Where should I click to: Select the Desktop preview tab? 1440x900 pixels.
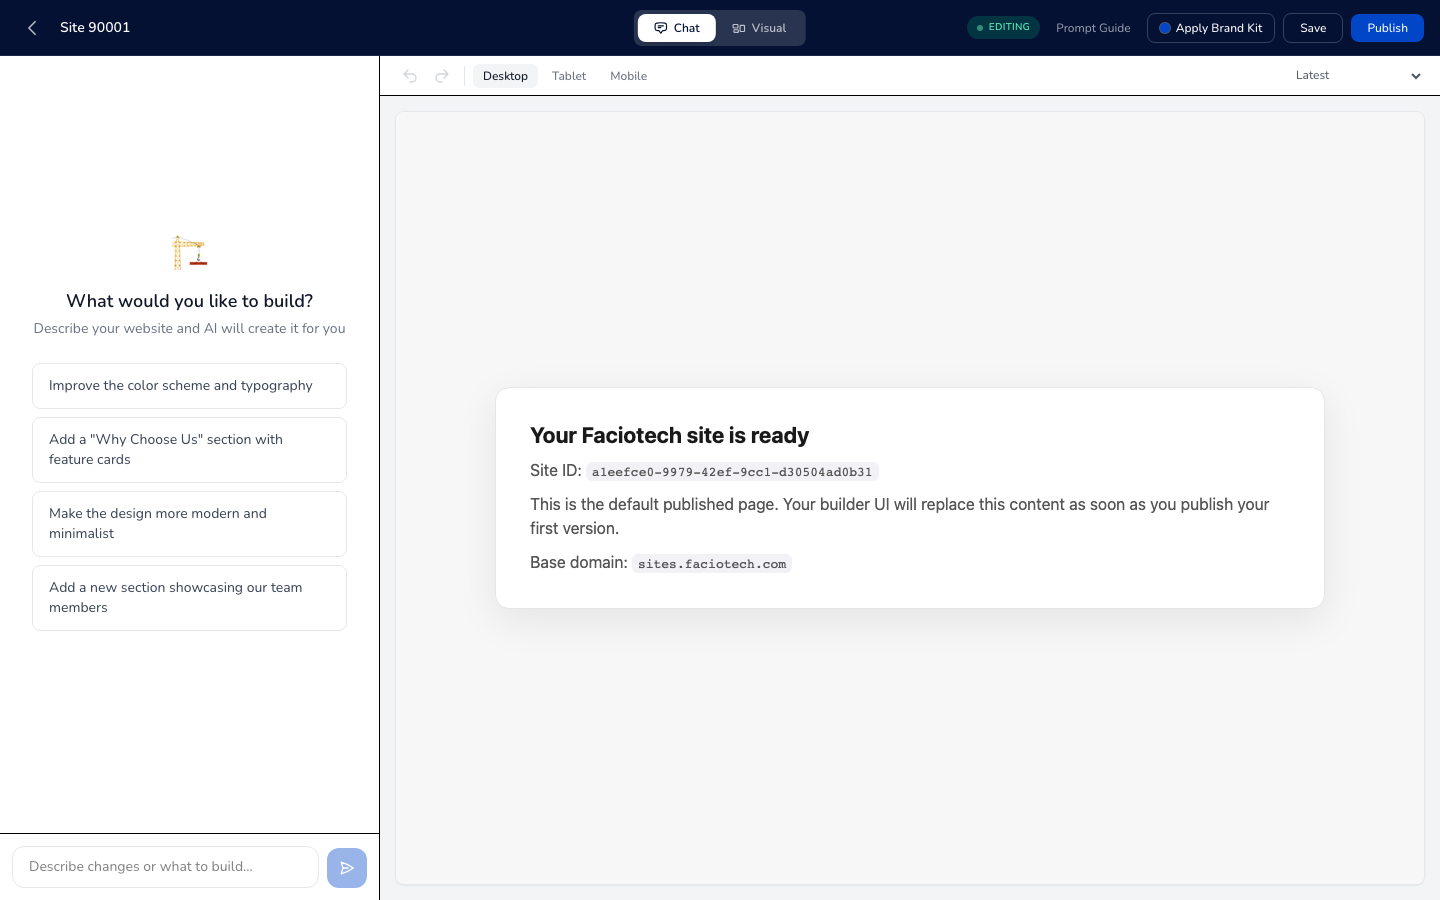pyautogui.click(x=505, y=76)
